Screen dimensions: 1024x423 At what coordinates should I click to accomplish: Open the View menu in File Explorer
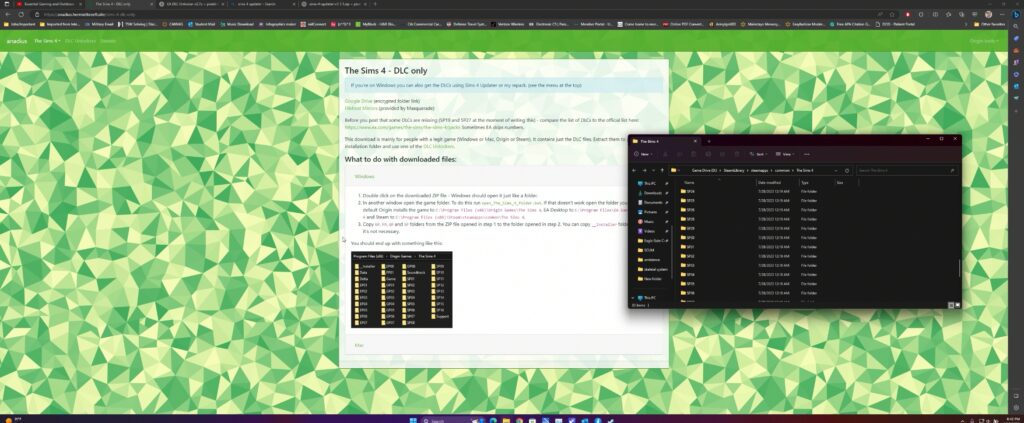[786, 154]
